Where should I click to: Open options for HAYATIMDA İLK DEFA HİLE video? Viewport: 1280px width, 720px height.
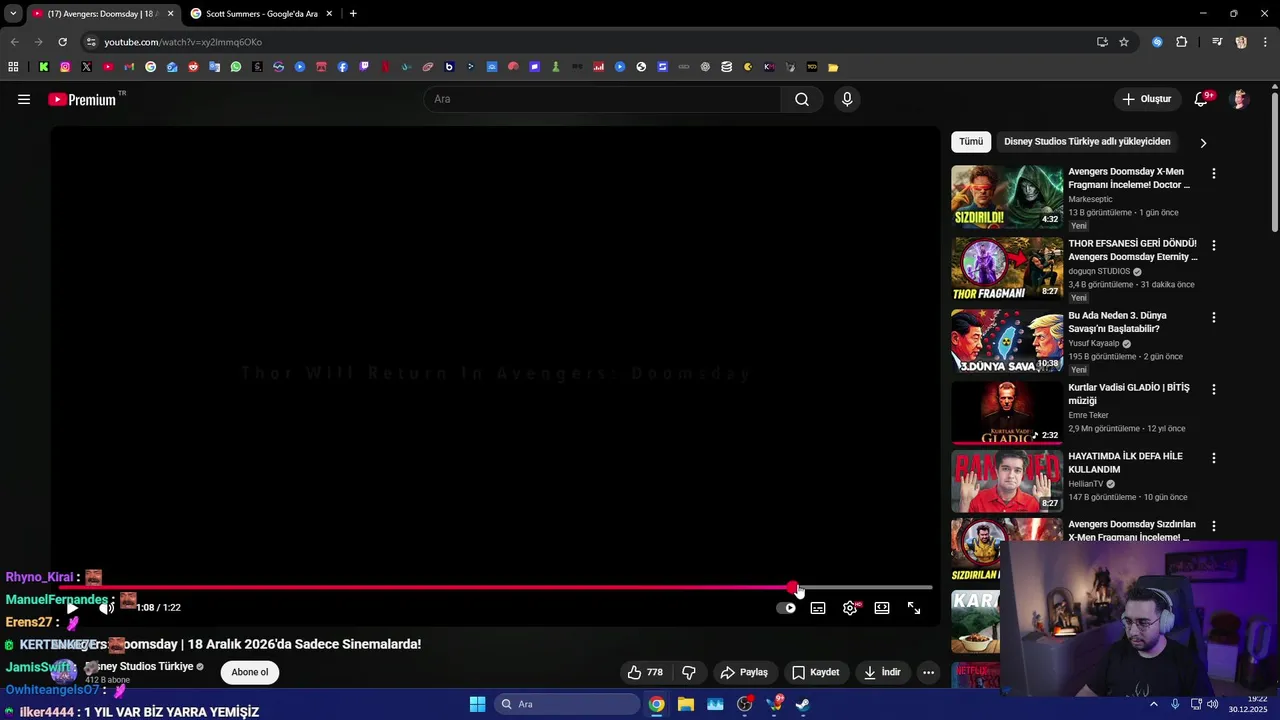pos(1214,458)
